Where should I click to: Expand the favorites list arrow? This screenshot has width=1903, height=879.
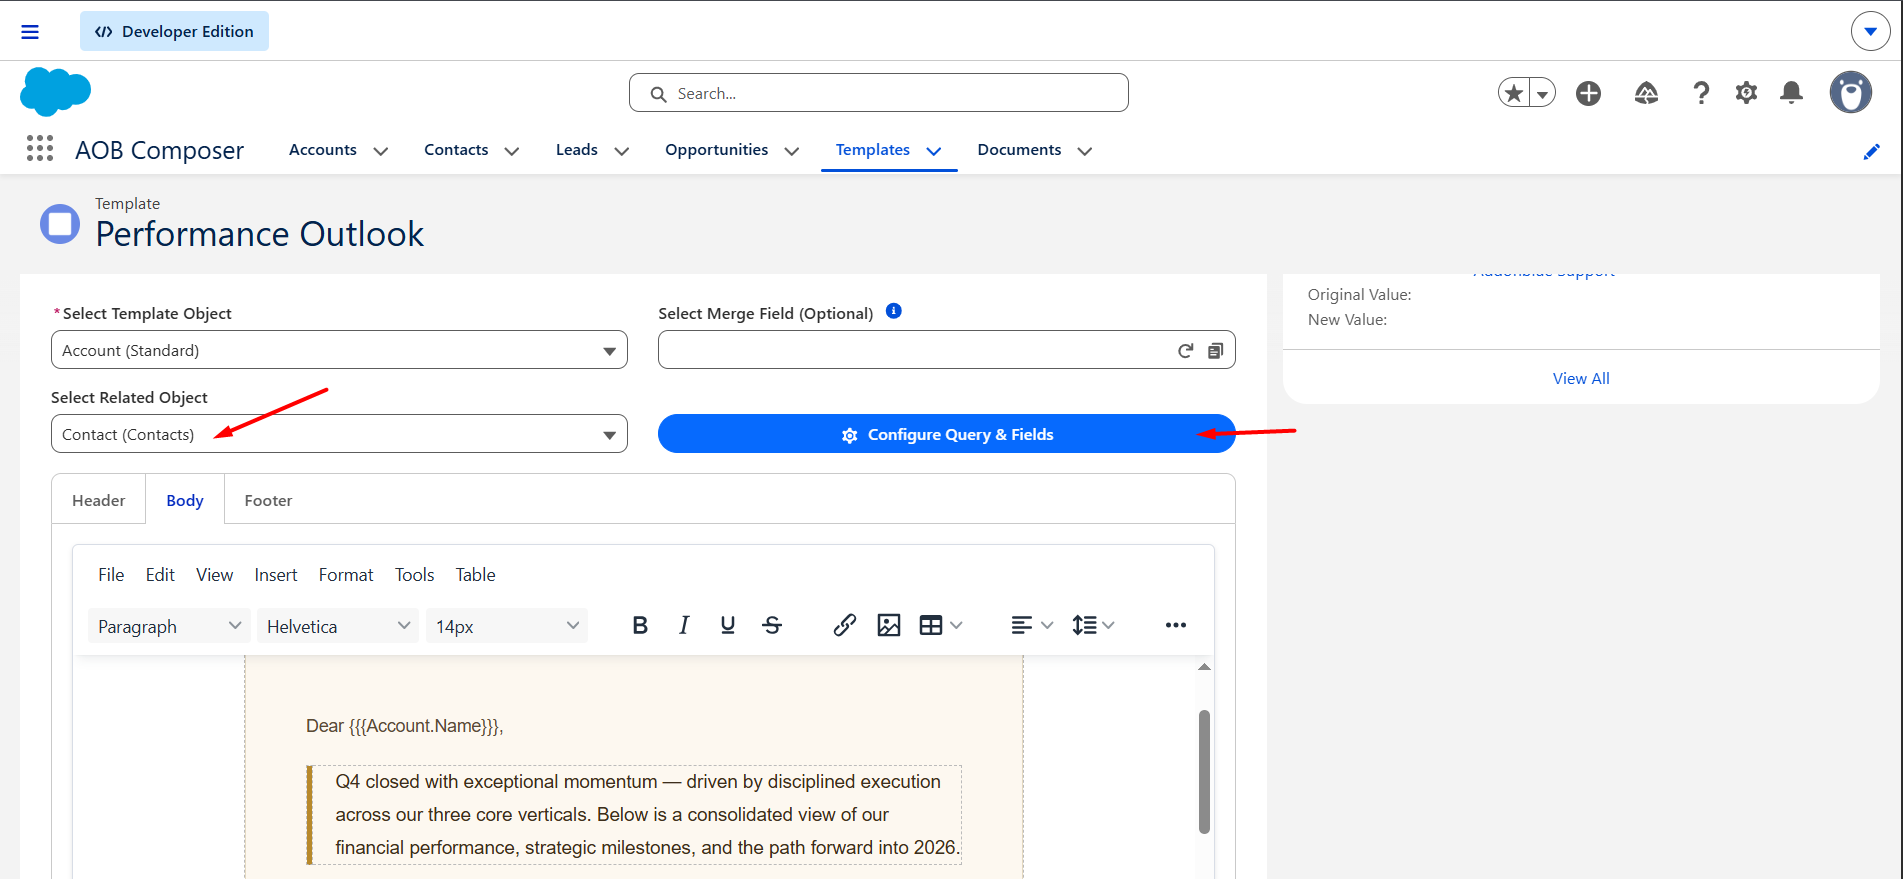(1543, 93)
